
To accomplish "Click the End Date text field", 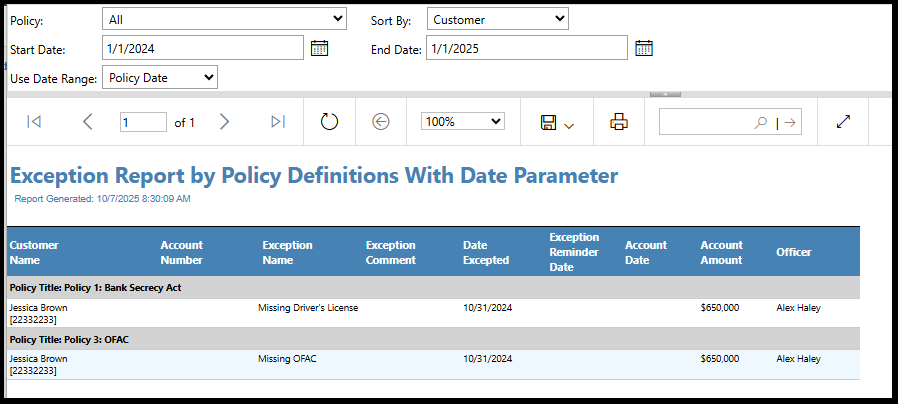I will click(526, 48).
